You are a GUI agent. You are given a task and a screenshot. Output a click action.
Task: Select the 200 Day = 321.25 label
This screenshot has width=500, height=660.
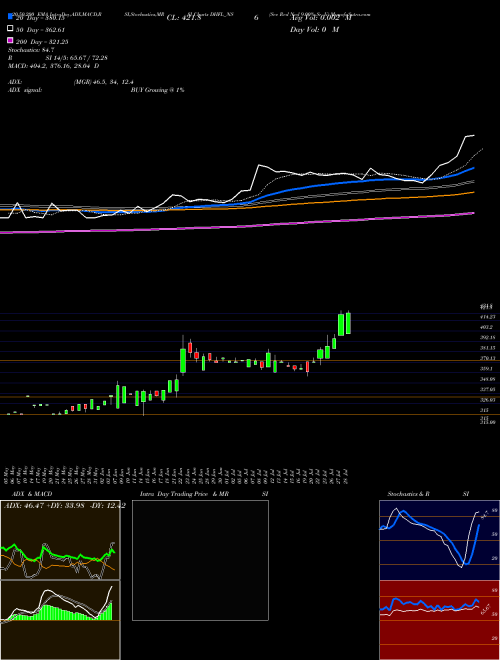click(42, 42)
